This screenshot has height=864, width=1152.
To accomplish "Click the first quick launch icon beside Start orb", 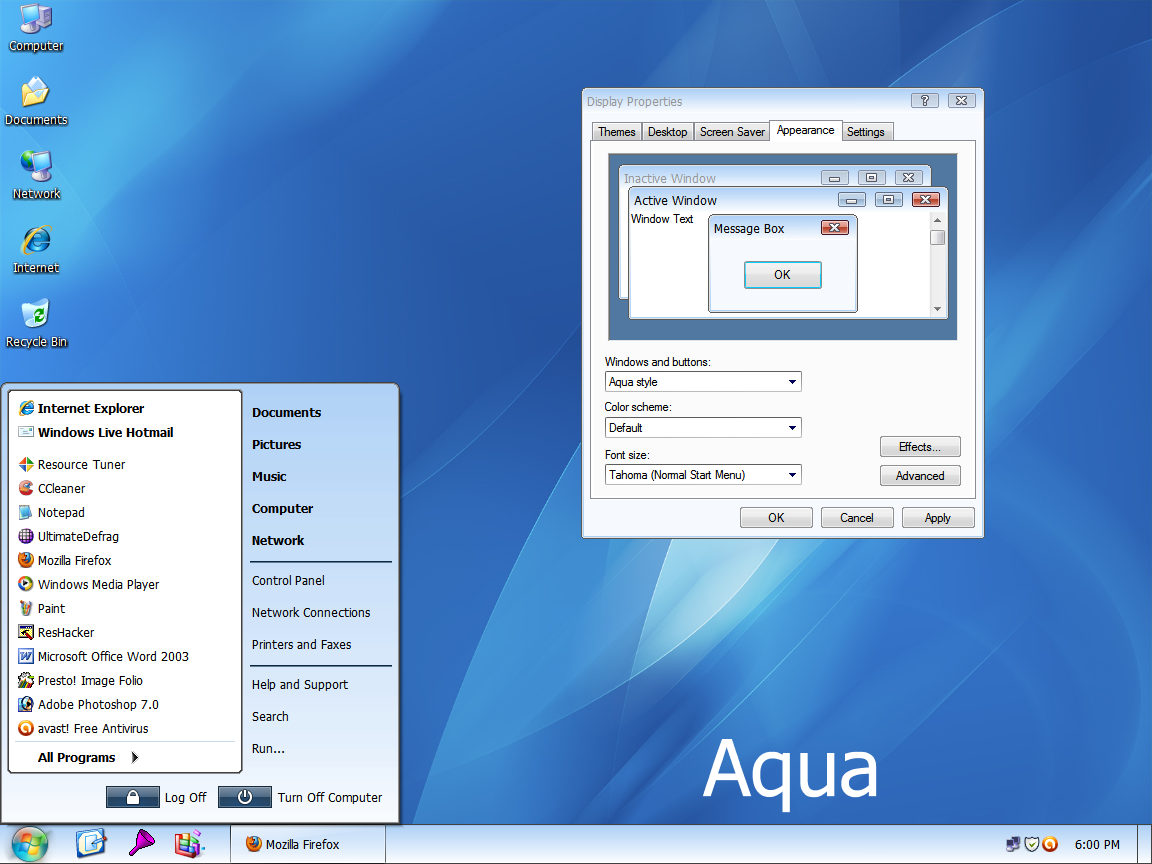I will tap(91, 843).
